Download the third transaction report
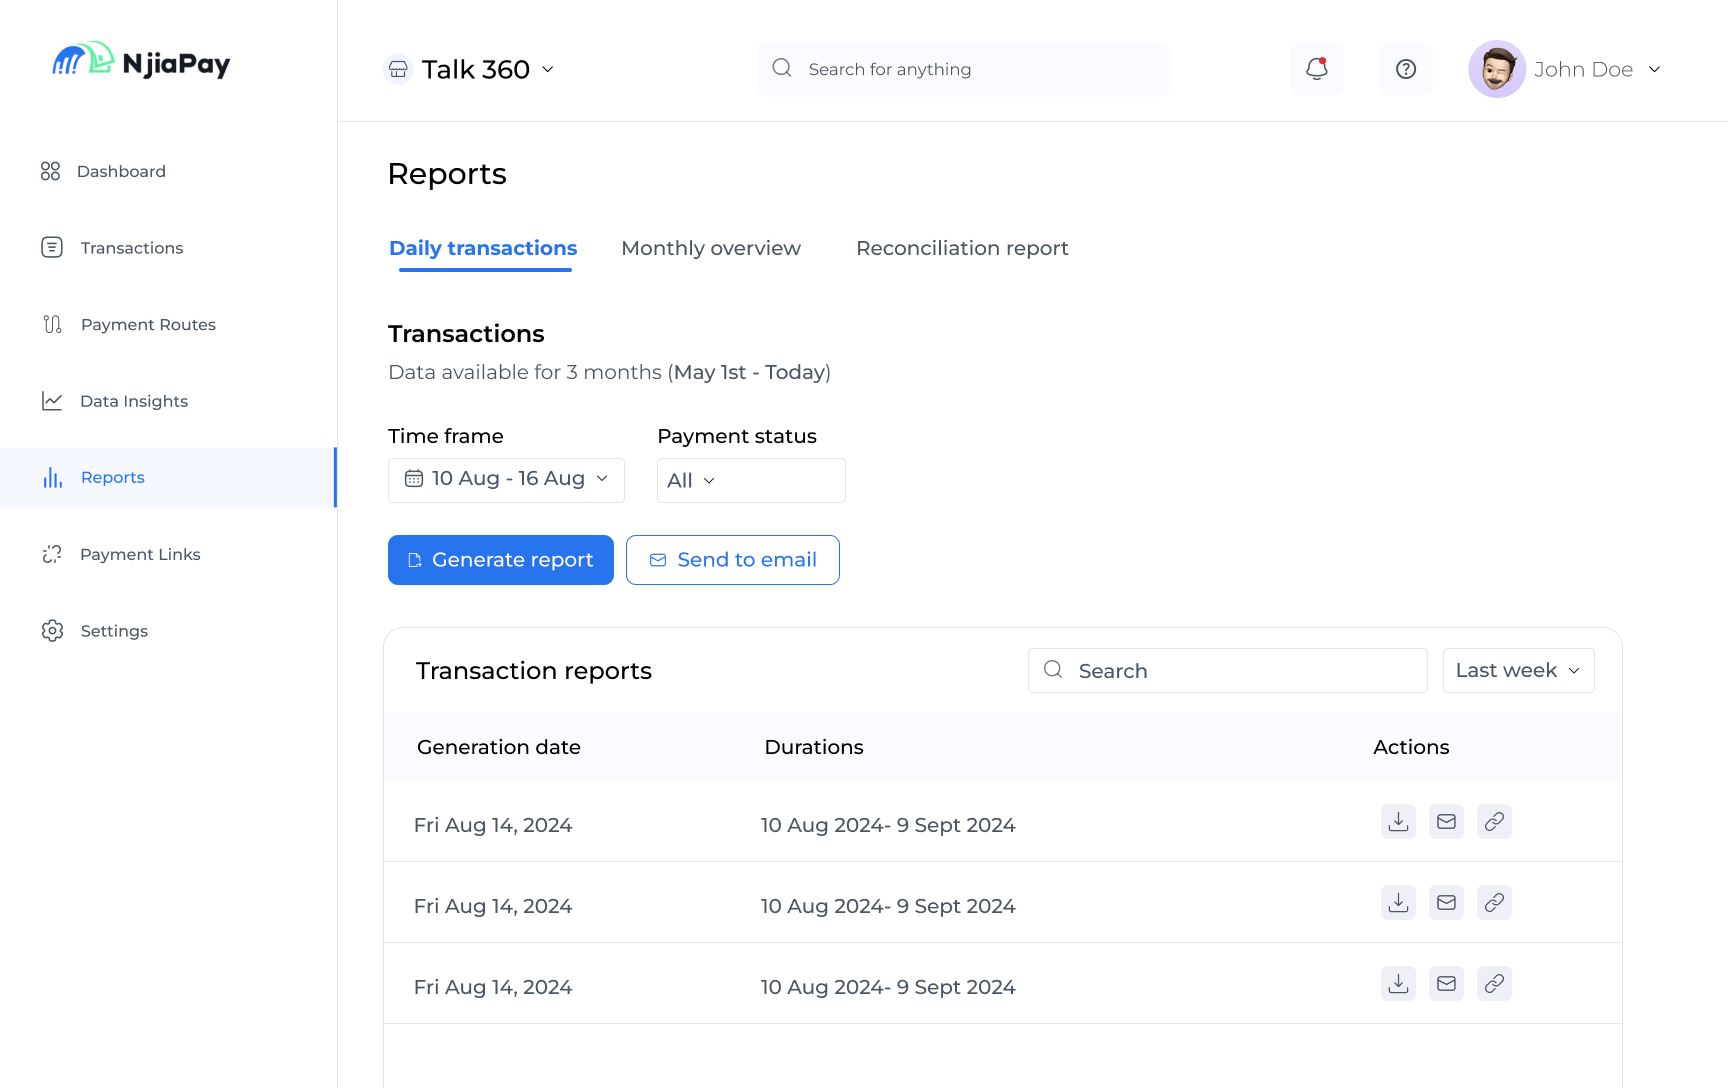The height and width of the screenshot is (1088, 1728). [x=1398, y=984]
